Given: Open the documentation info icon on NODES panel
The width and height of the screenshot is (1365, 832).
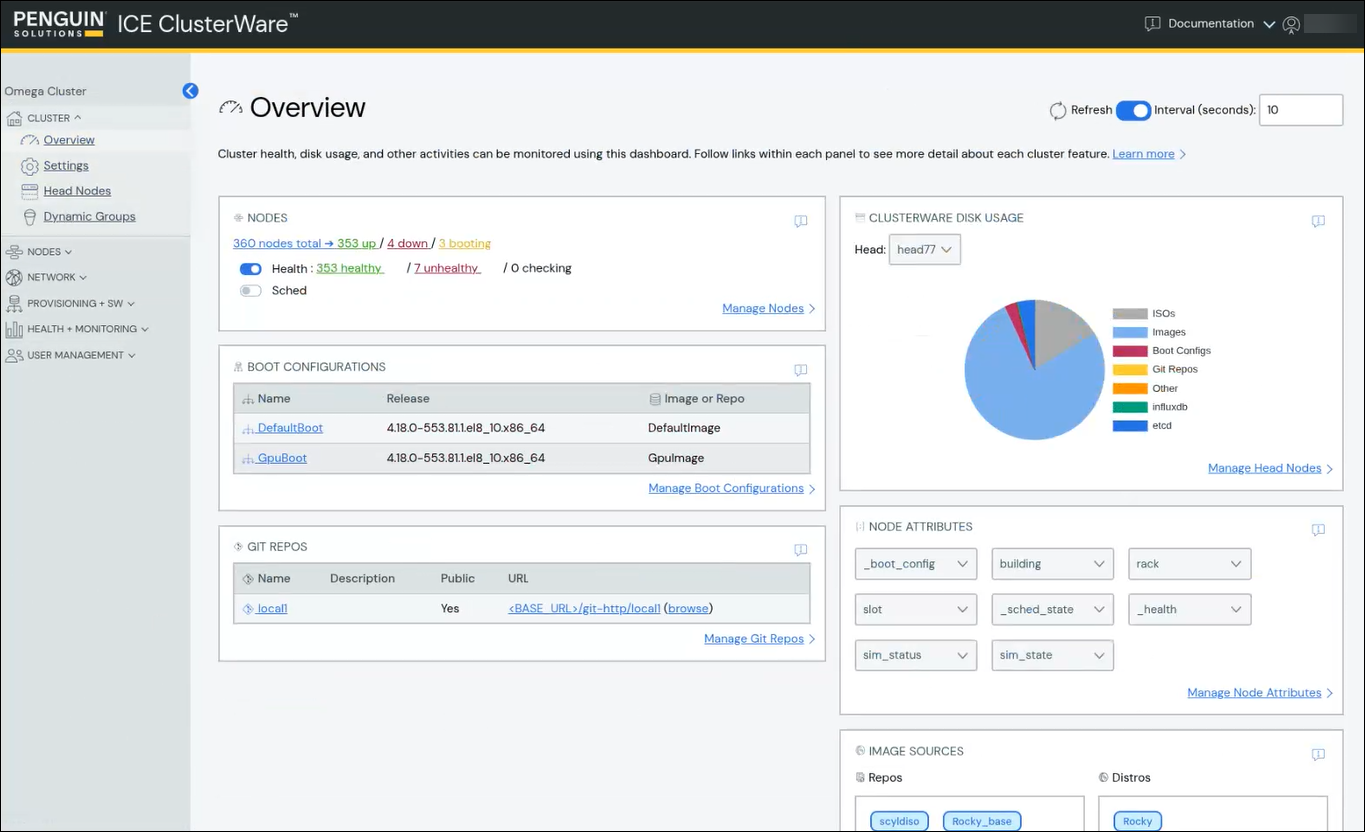Looking at the screenshot, I should pos(800,222).
